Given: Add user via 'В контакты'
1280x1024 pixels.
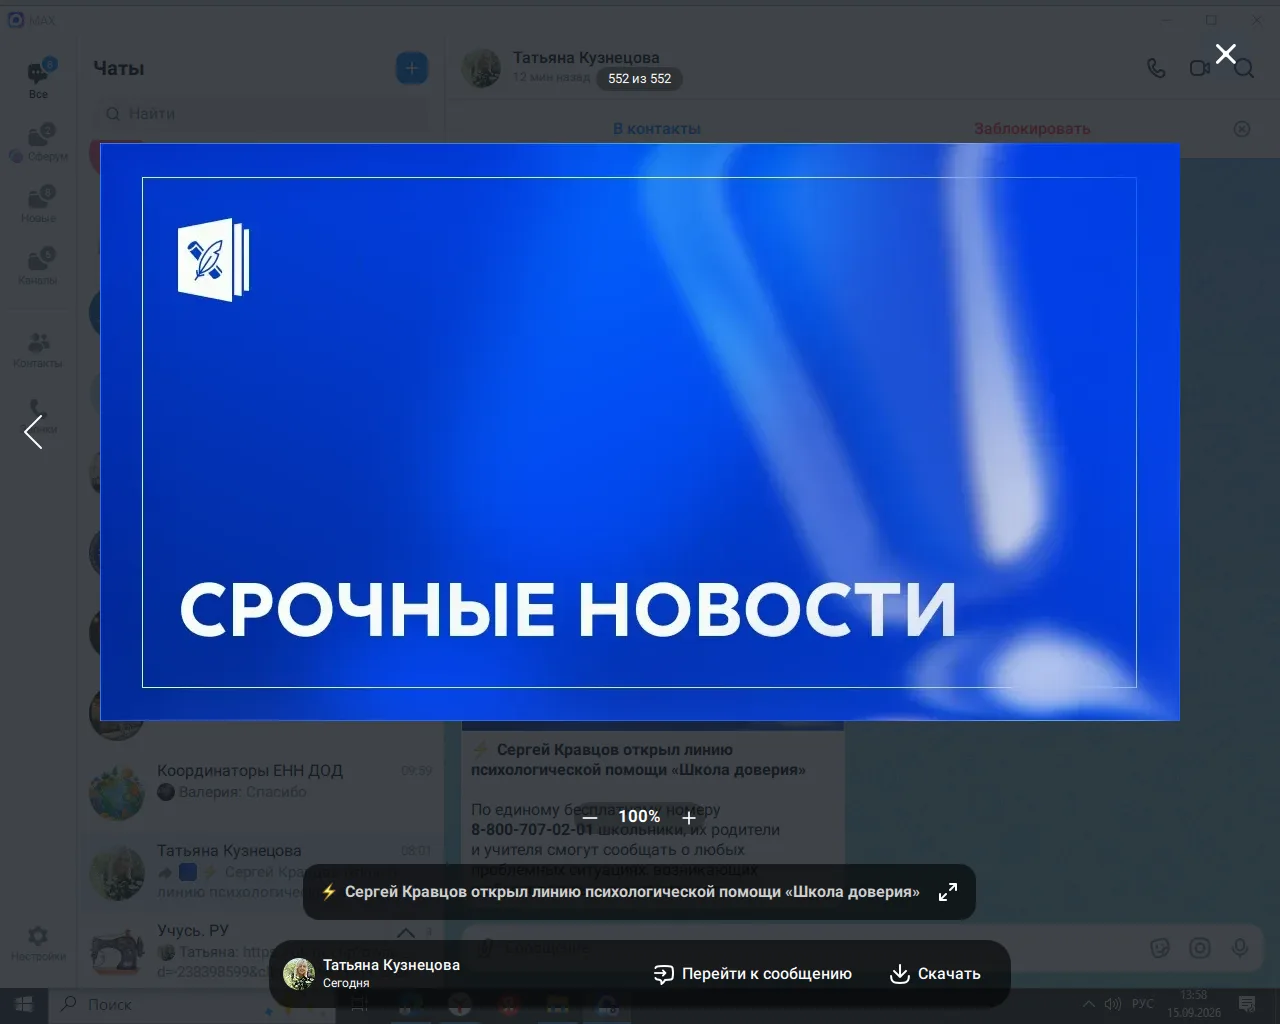Looking at the screenshot, I should [656, 129].
